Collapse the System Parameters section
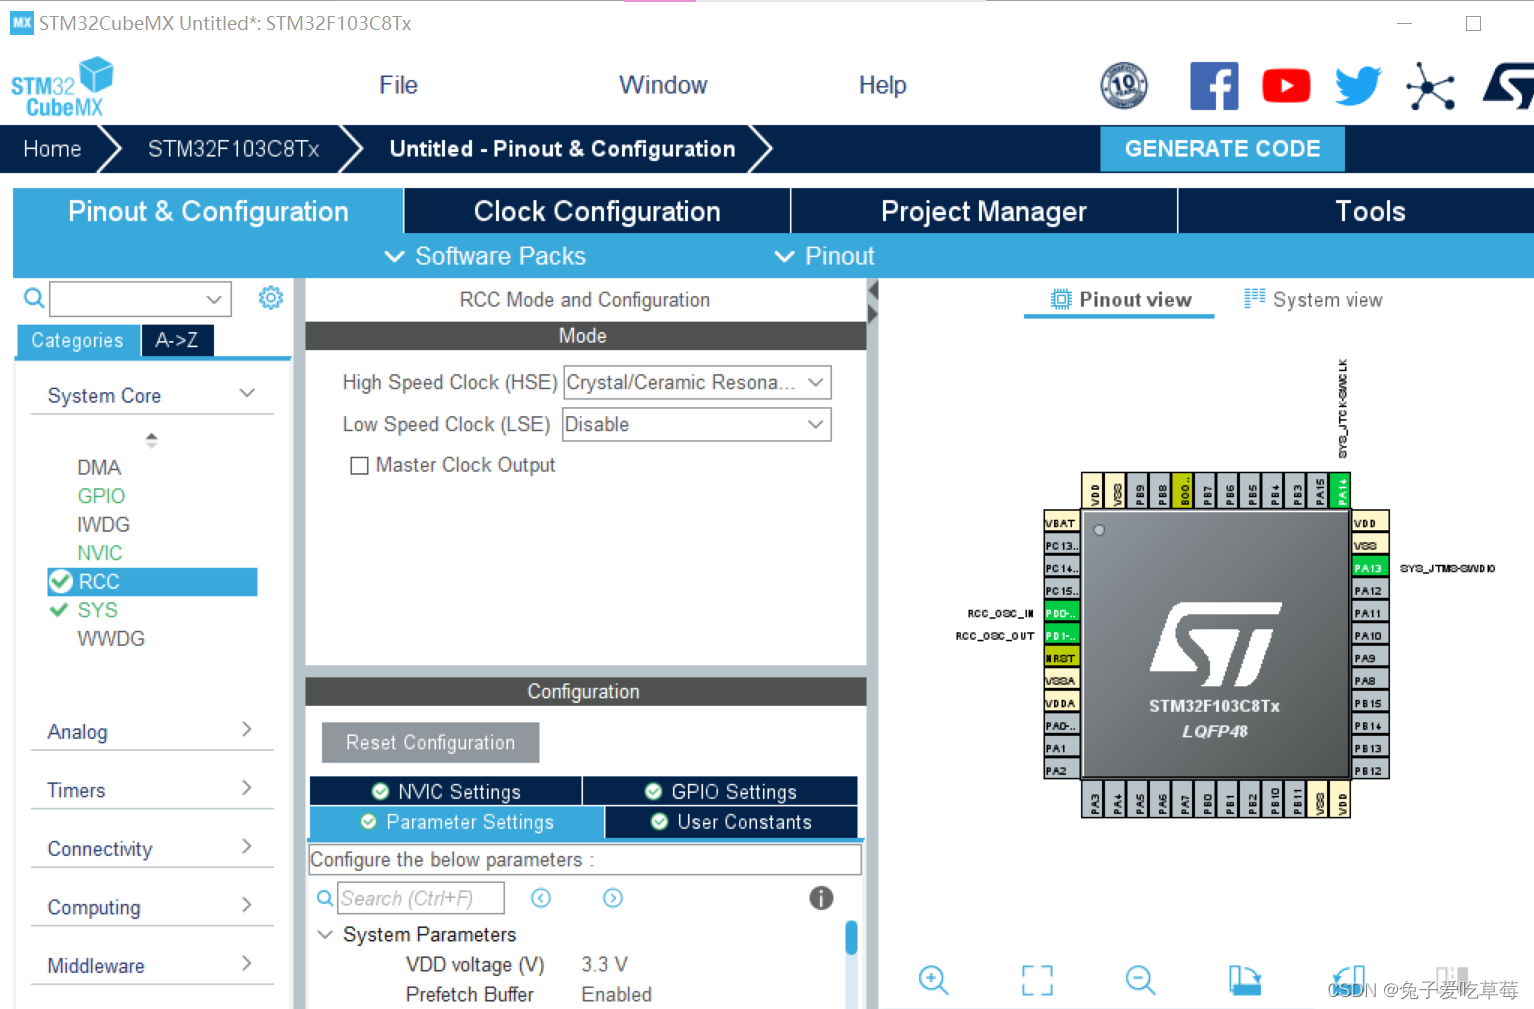This screenshot has width=1534, height=1009. 324,933
